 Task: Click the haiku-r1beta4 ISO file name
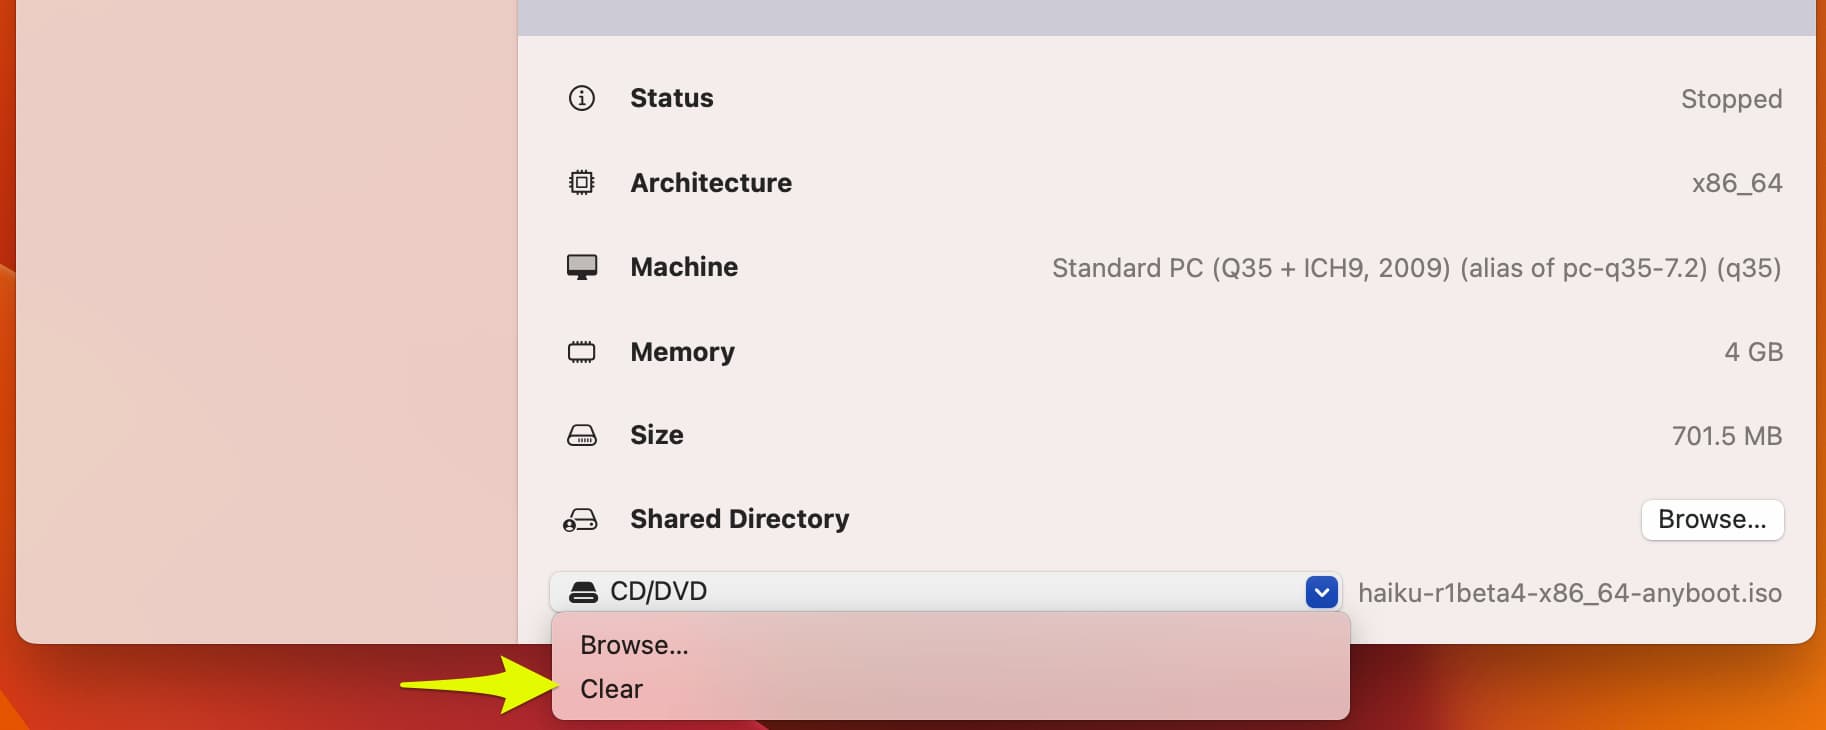(1570, 593)
